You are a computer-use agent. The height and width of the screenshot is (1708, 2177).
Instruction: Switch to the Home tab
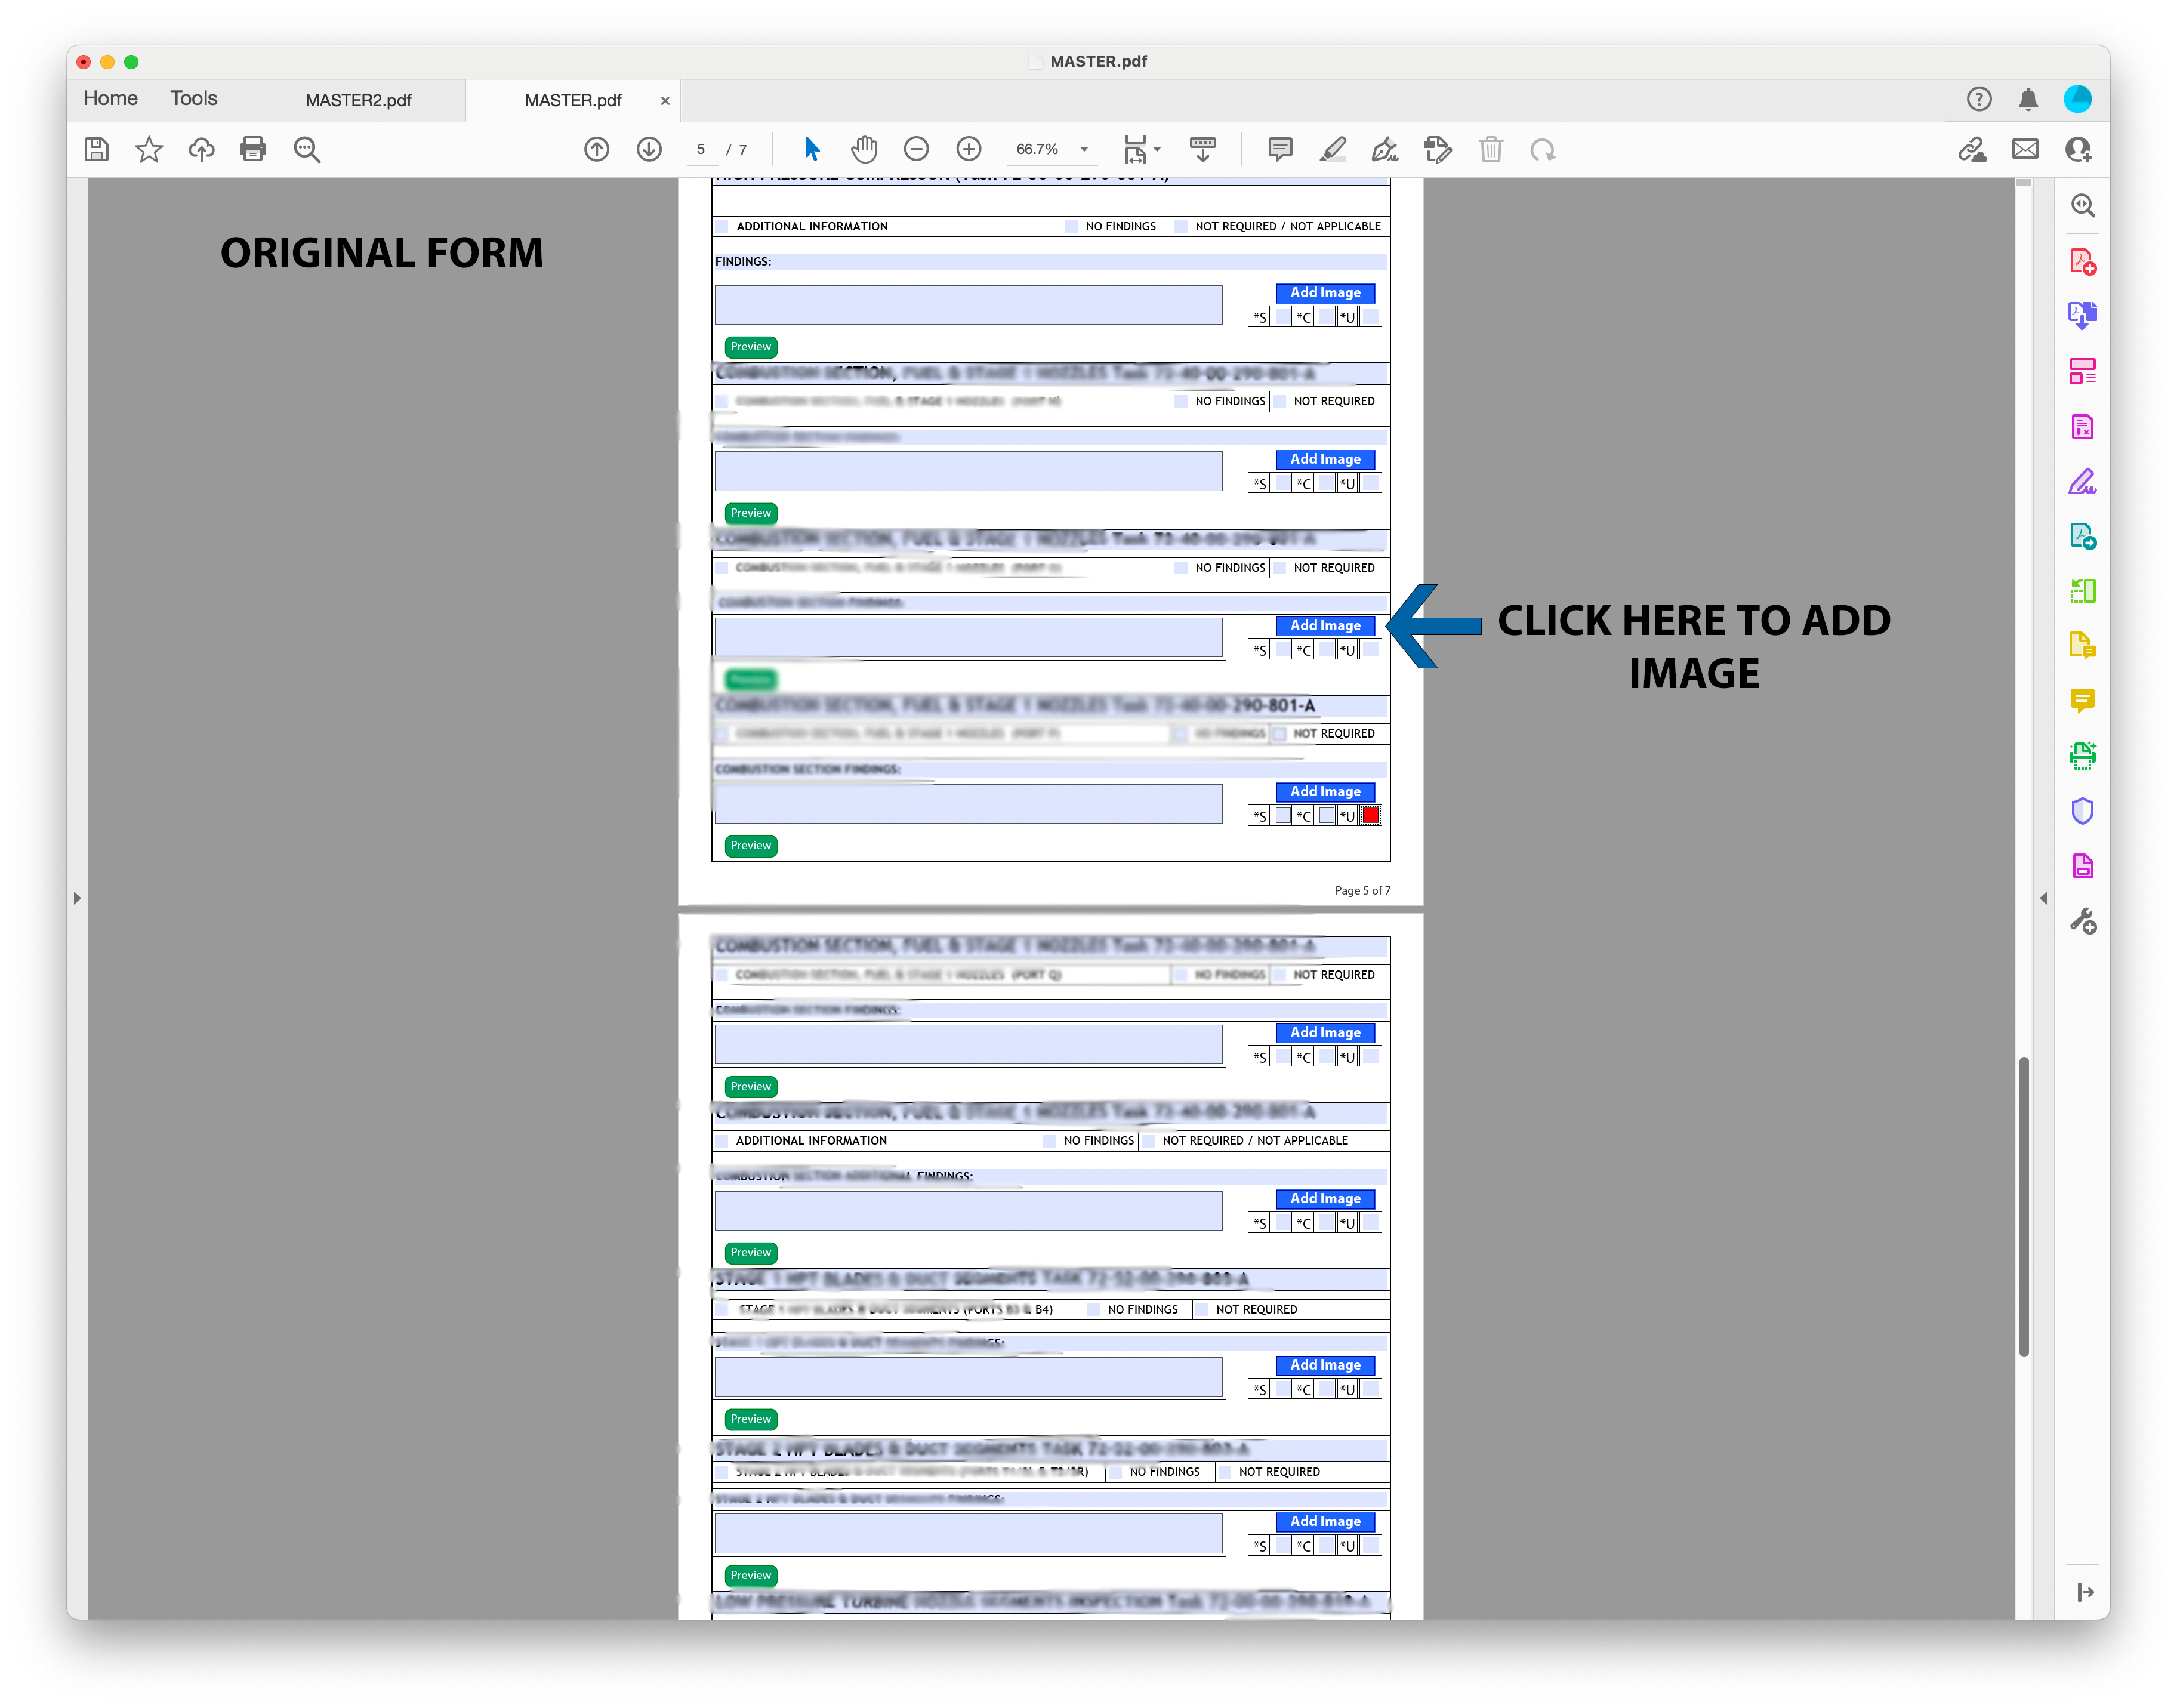111,99
